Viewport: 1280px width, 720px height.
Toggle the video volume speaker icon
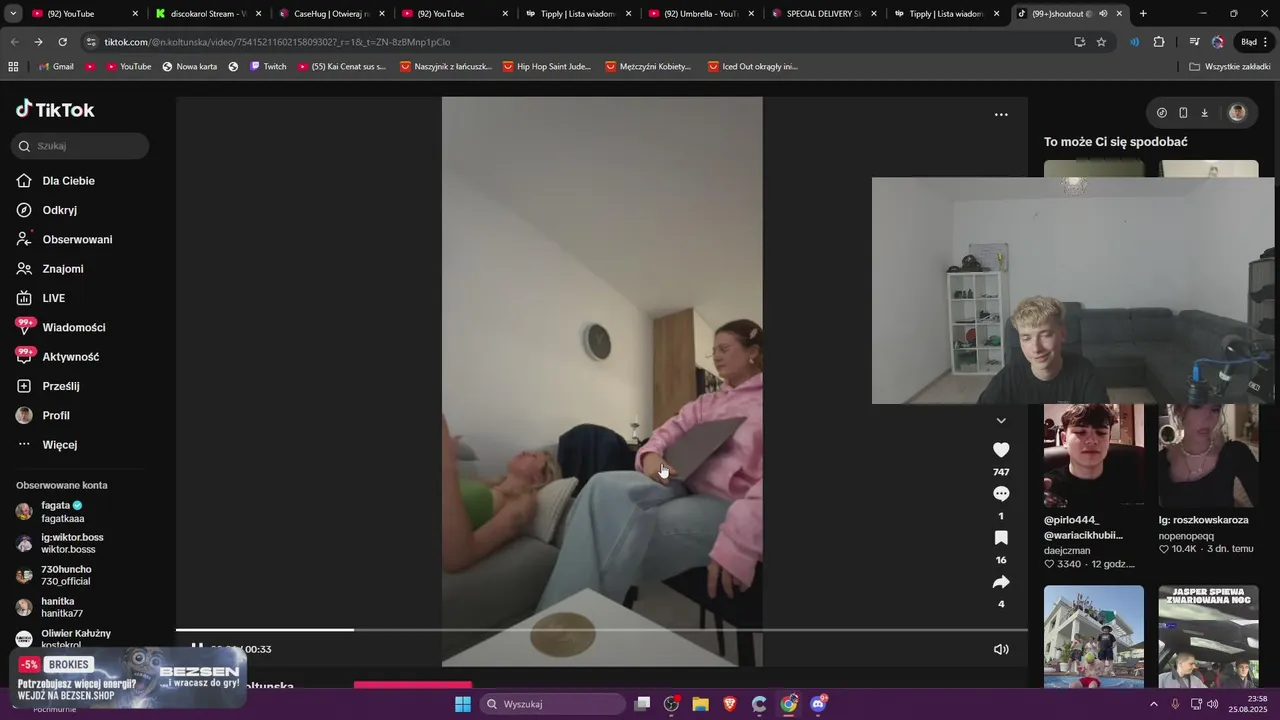[1001, 649]
